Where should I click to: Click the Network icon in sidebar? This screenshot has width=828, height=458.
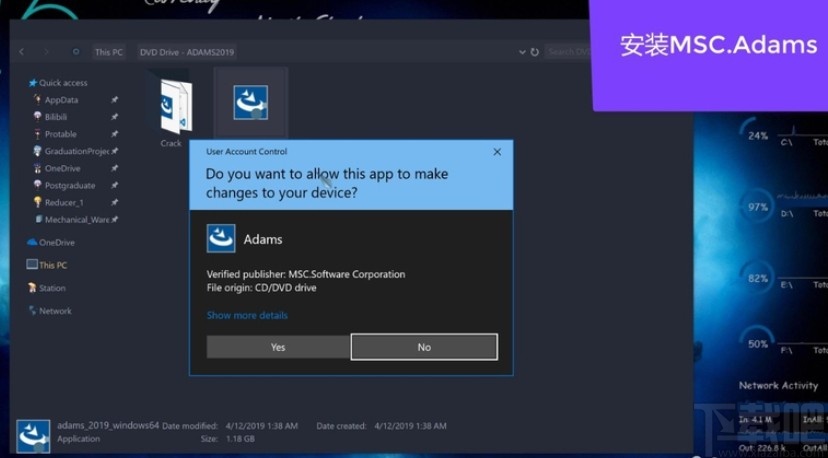point(32,310)
